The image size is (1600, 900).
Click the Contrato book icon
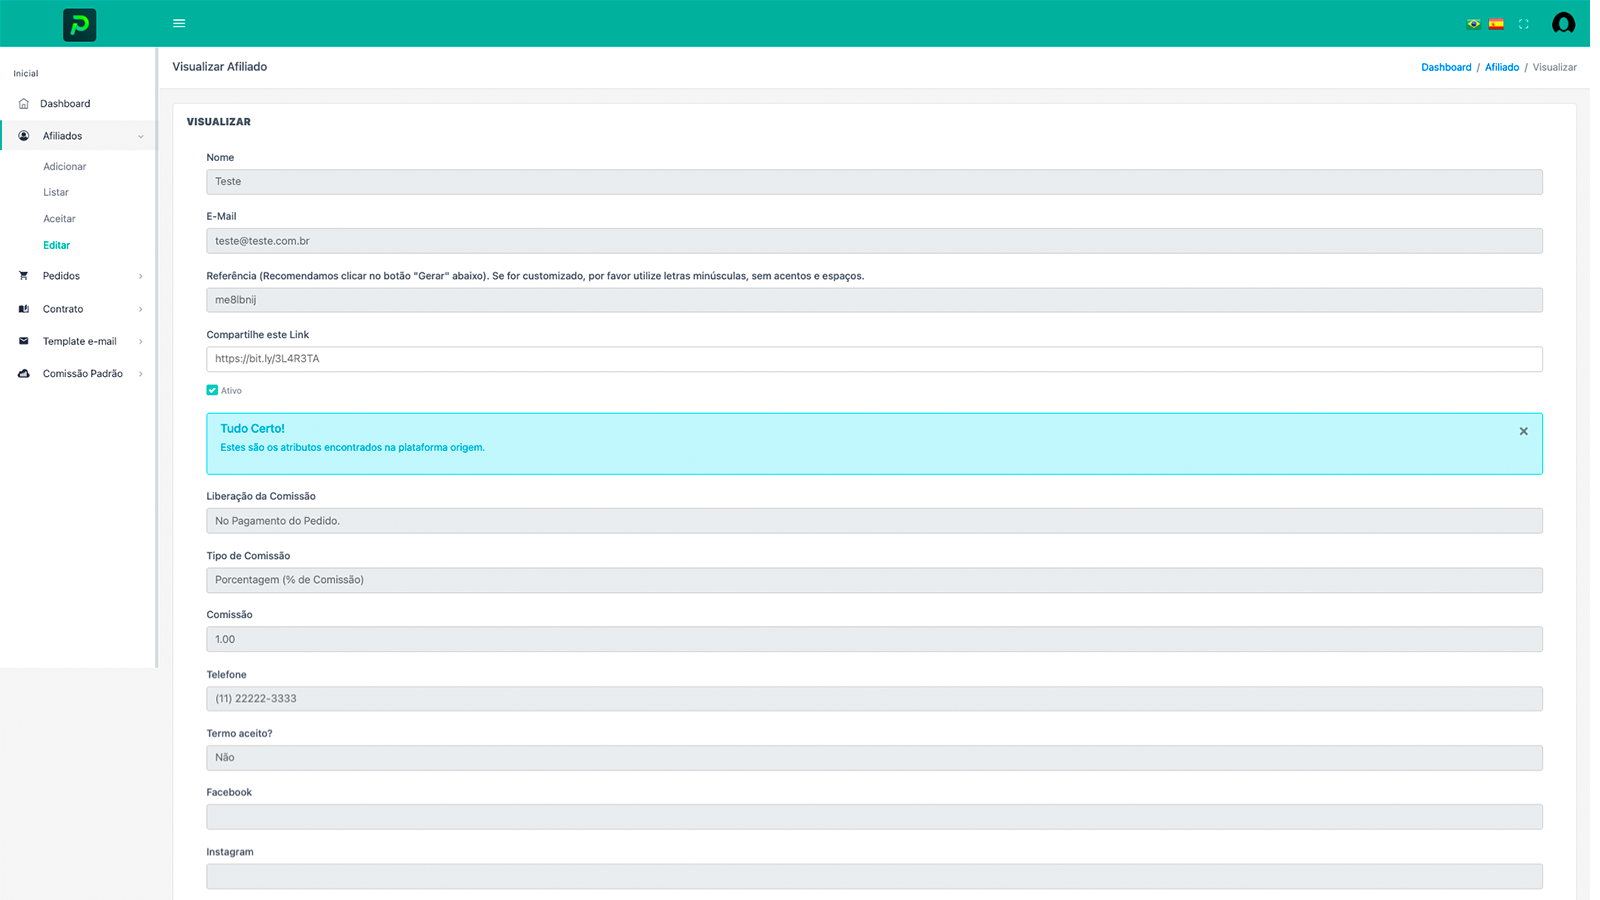click(24, 309)
